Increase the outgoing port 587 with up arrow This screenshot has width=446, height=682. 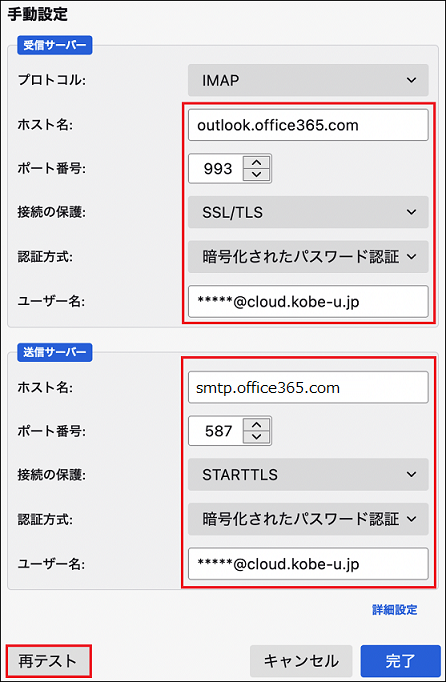click(257, 425)
